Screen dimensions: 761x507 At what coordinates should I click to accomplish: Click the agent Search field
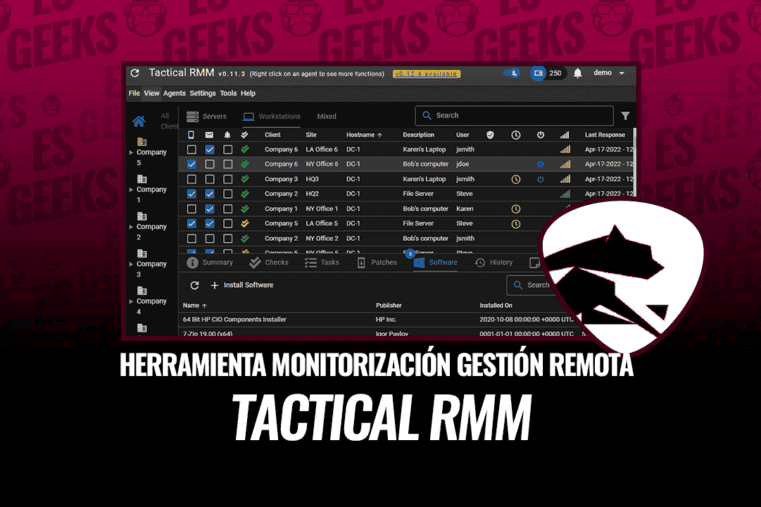pyautogui.click(x=514, y=115)
